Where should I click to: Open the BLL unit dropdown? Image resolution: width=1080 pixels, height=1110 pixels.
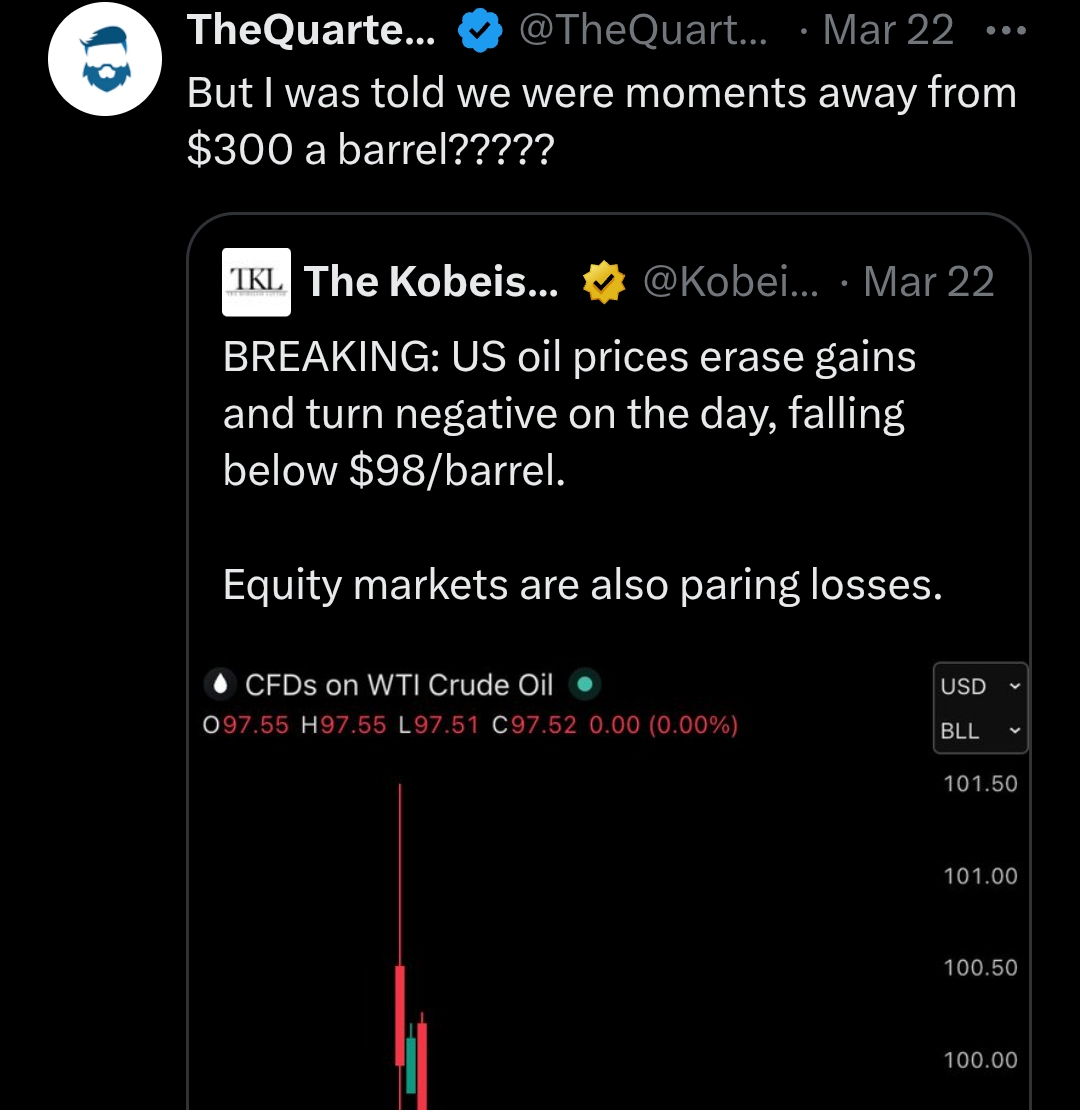point(980,730)
